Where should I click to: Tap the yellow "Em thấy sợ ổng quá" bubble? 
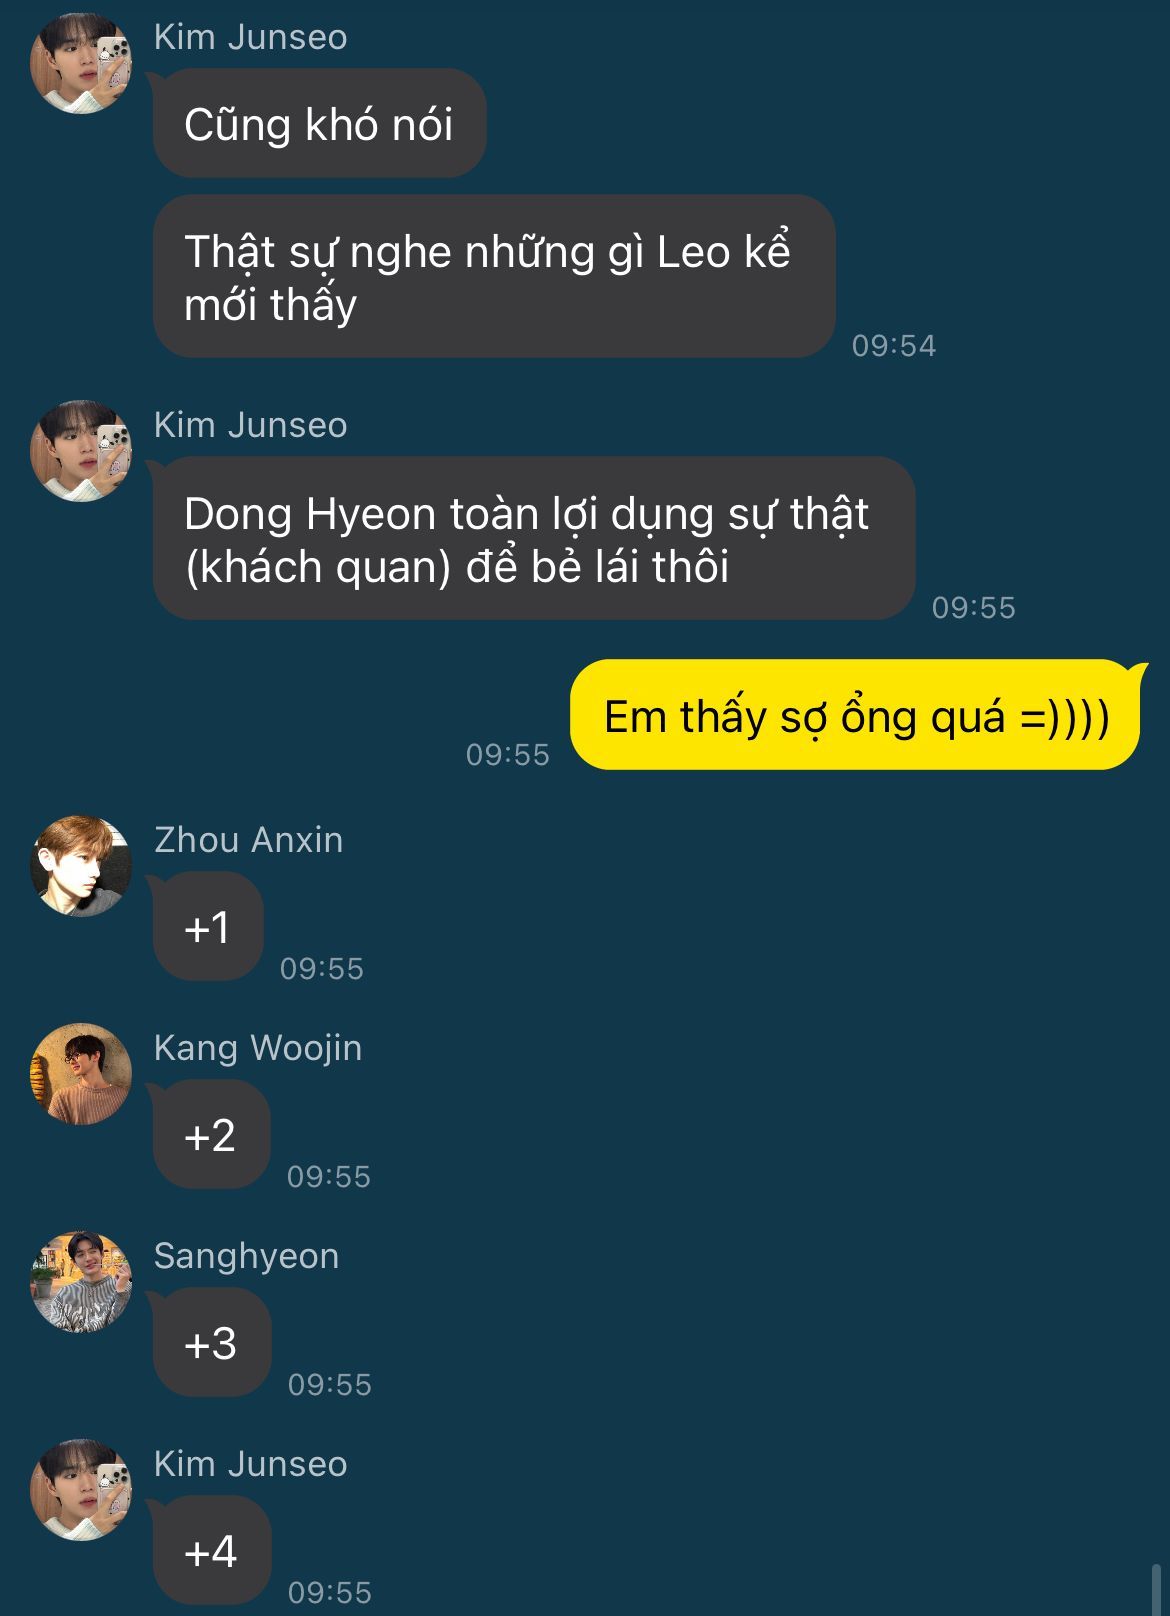[x=856, y=715]
